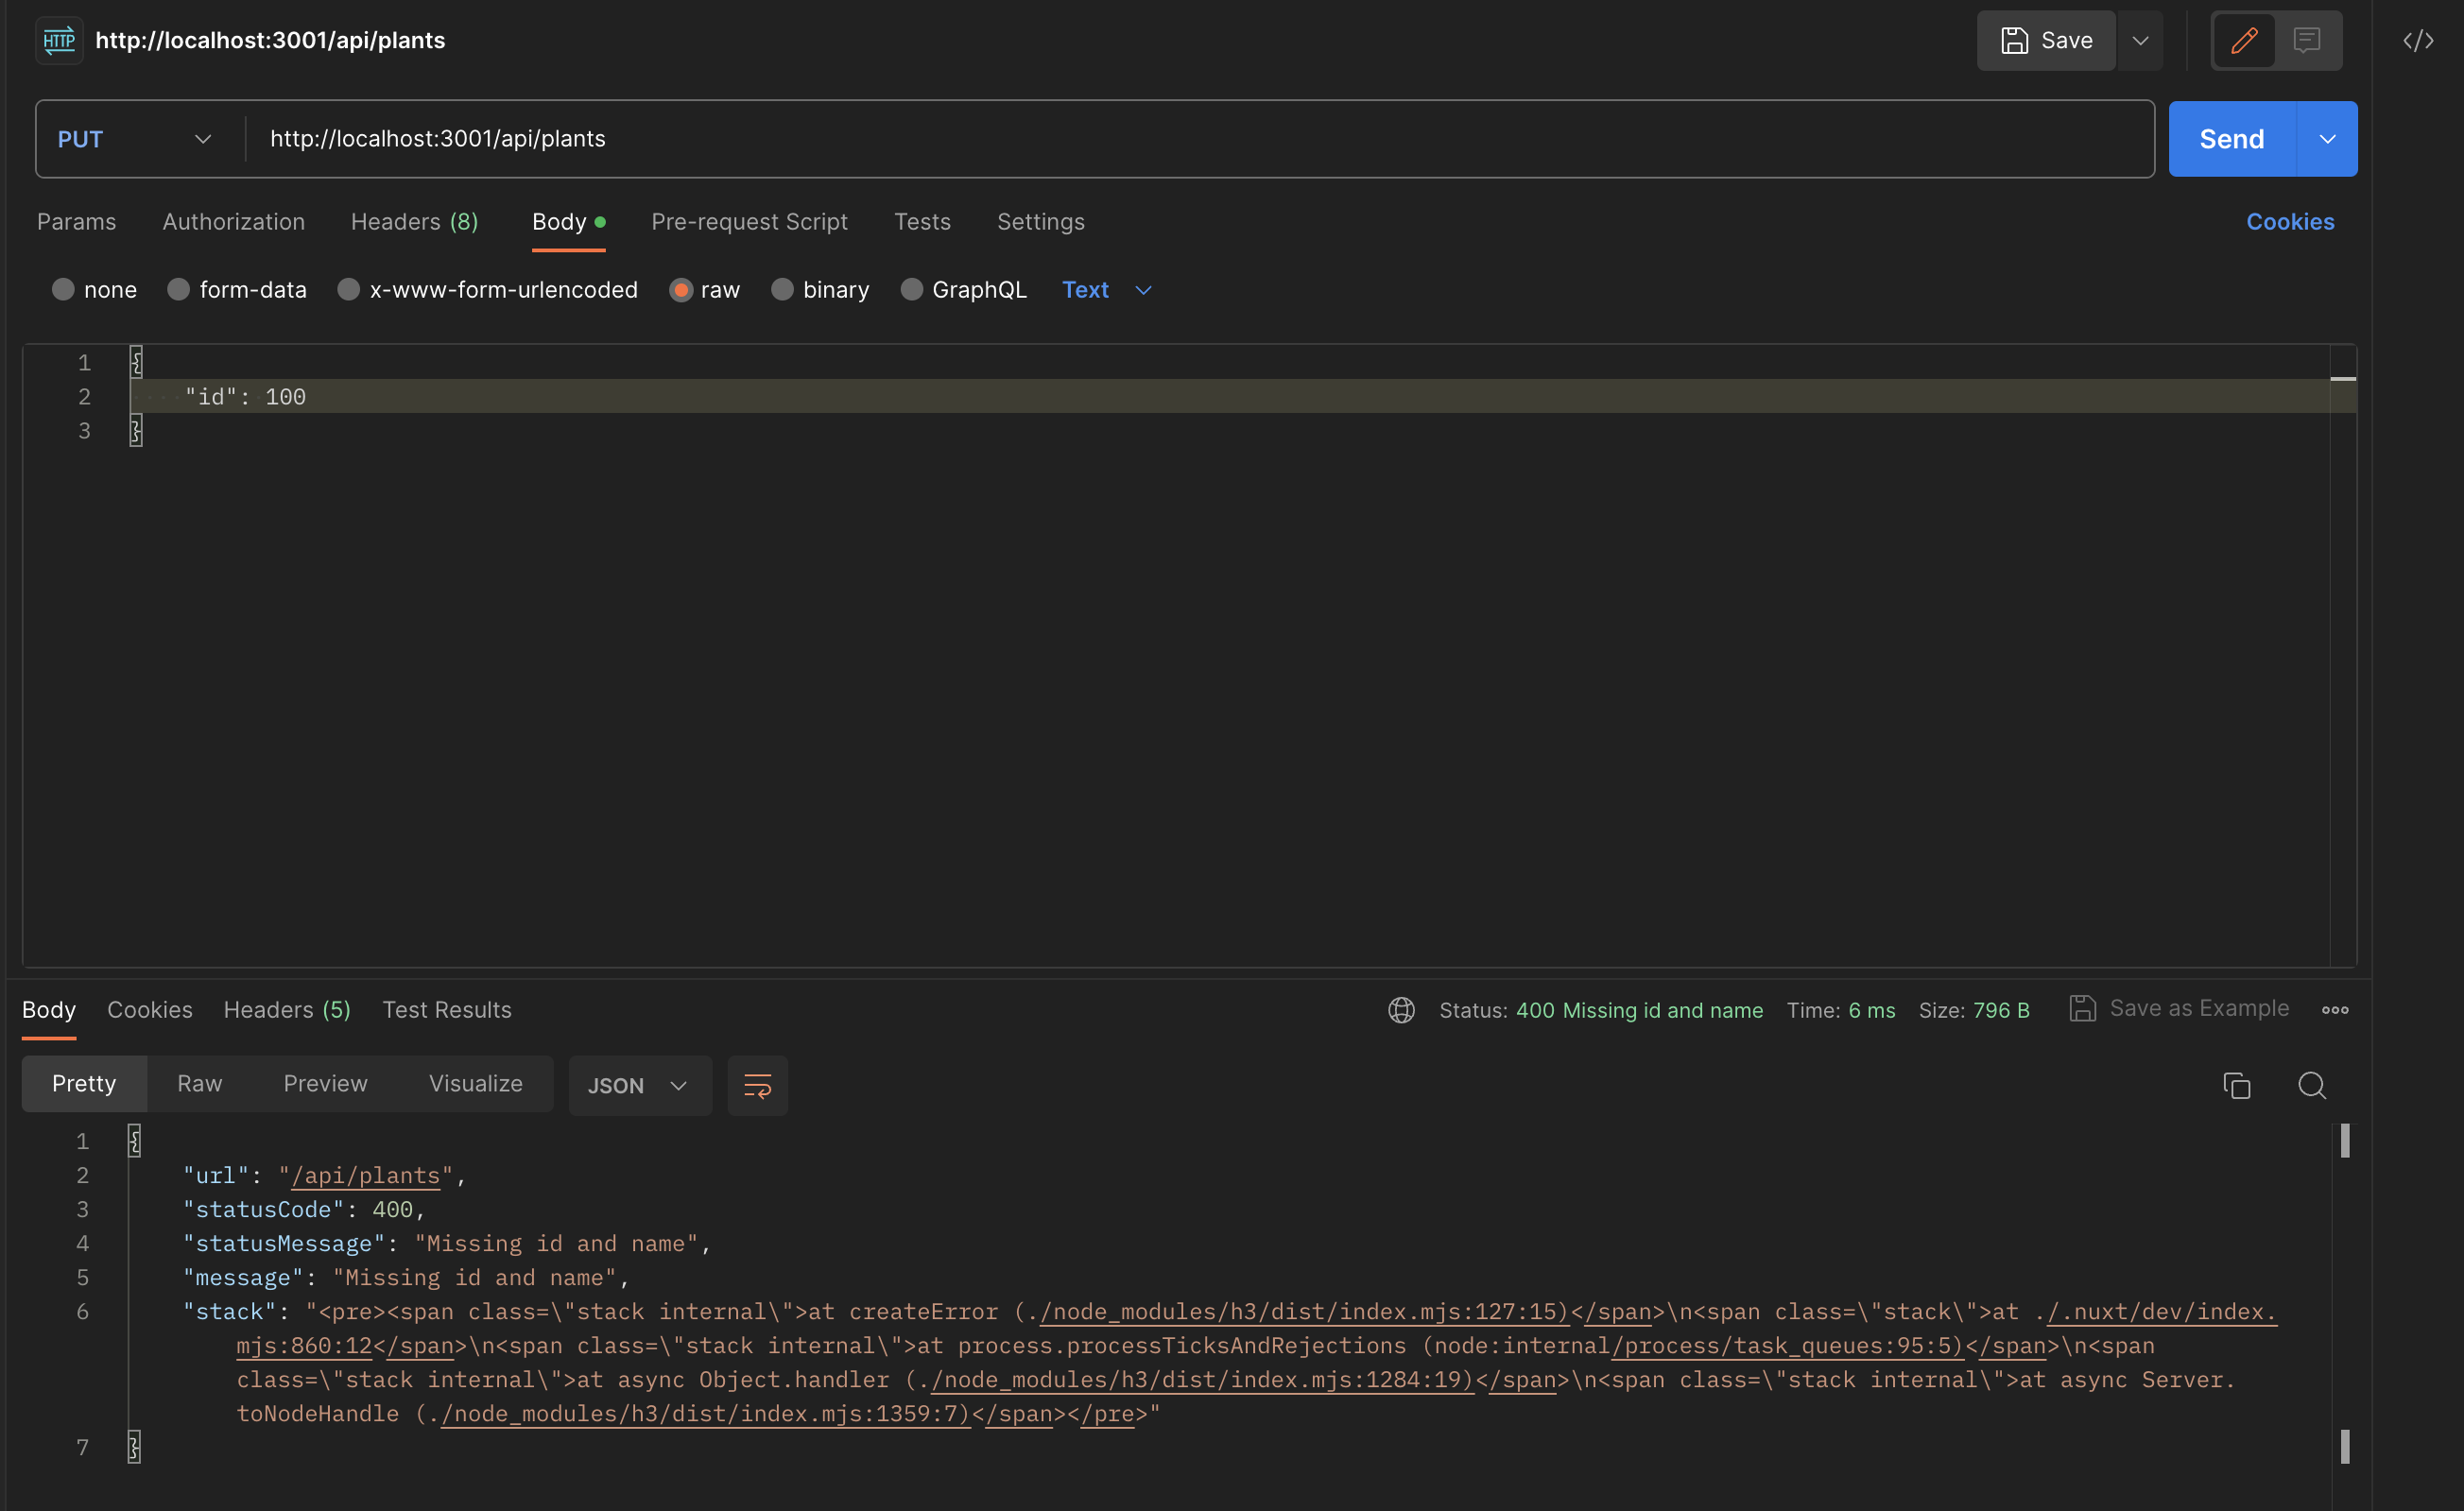Open the Cookies link

(x=2289, y=222)
